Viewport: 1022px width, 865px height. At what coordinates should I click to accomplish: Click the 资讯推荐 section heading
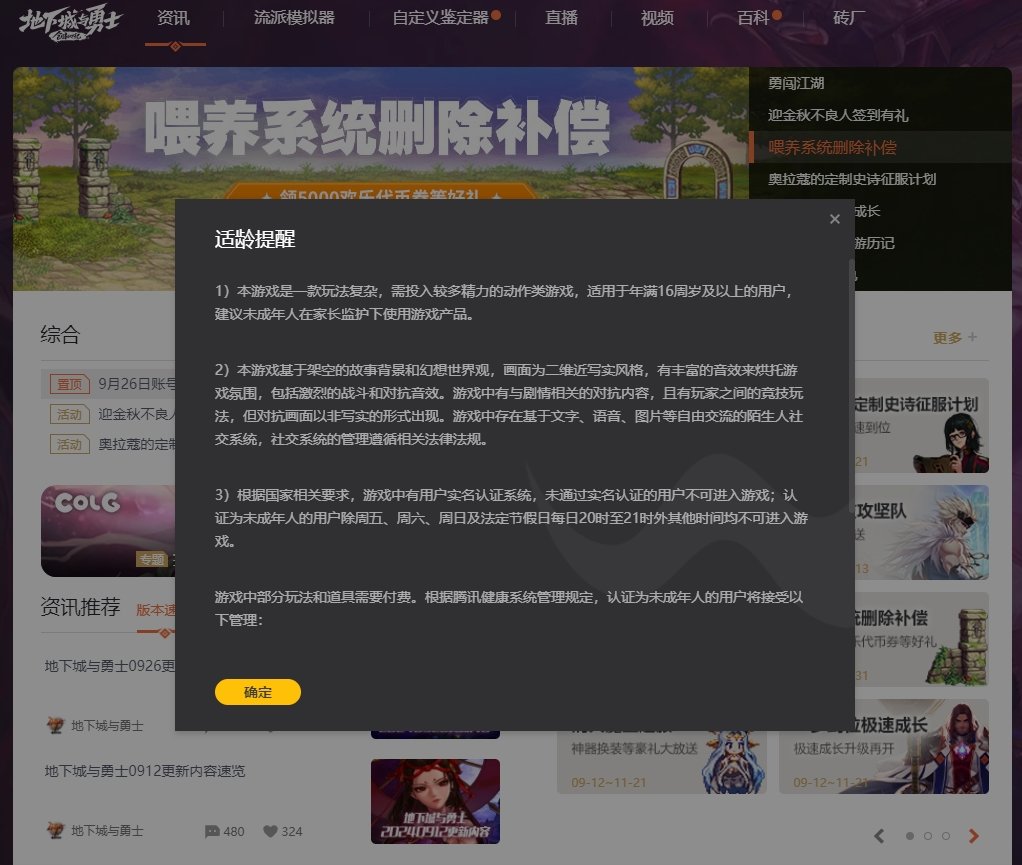click(80, 607)
